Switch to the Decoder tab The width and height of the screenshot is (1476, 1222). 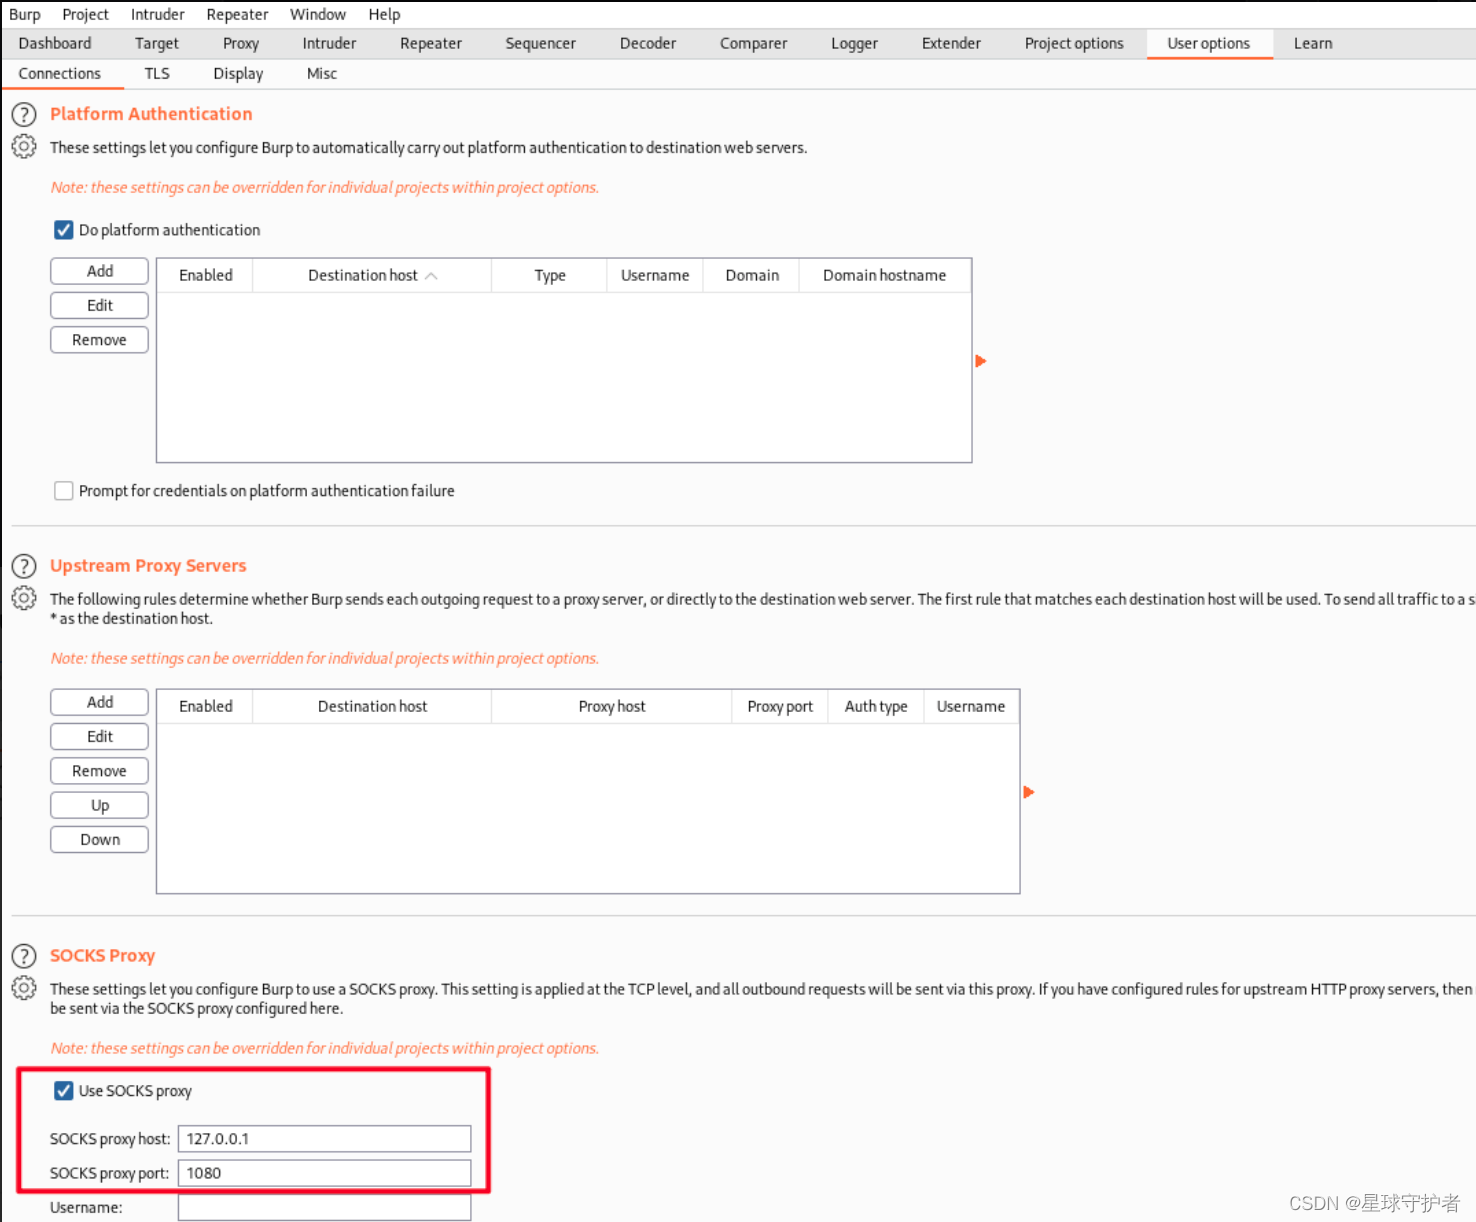click(648, 44)
